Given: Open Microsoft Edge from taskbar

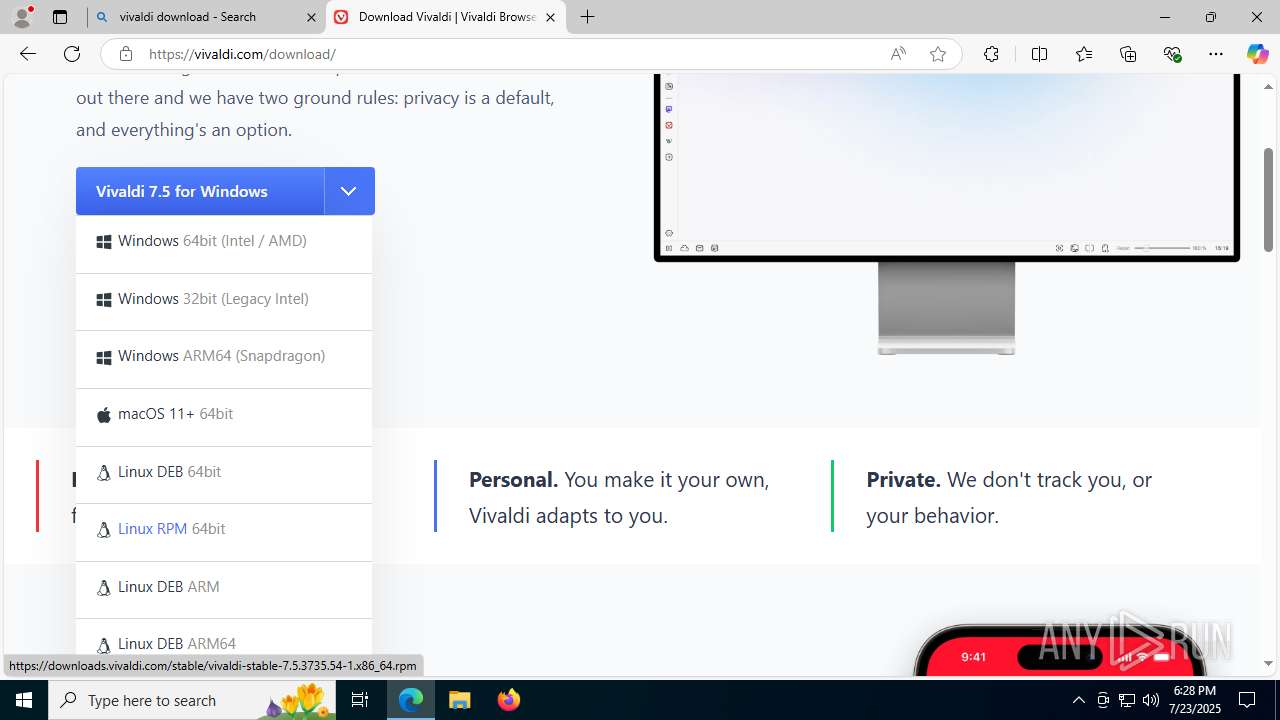Looking at the screenshot, I should [x=411, y=700].
